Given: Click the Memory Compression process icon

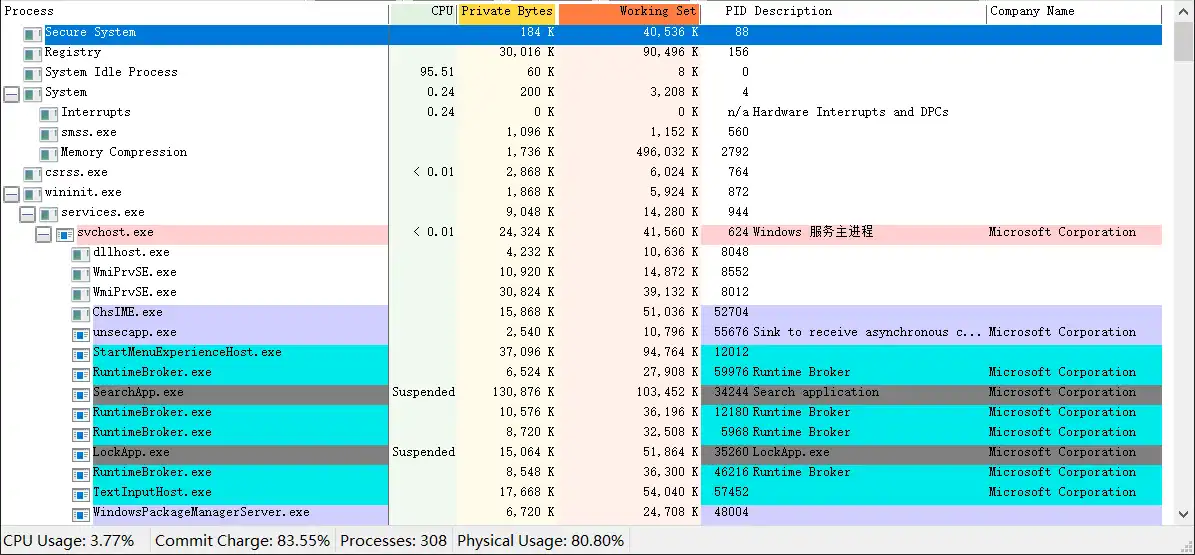Looking at the screenshot, I should [48, 153].
